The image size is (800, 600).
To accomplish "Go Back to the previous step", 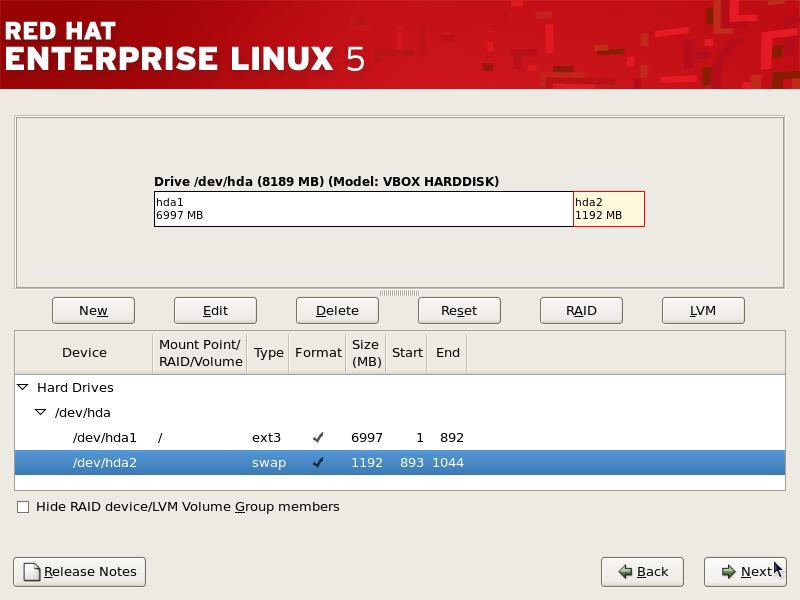I will click(642, 572).
